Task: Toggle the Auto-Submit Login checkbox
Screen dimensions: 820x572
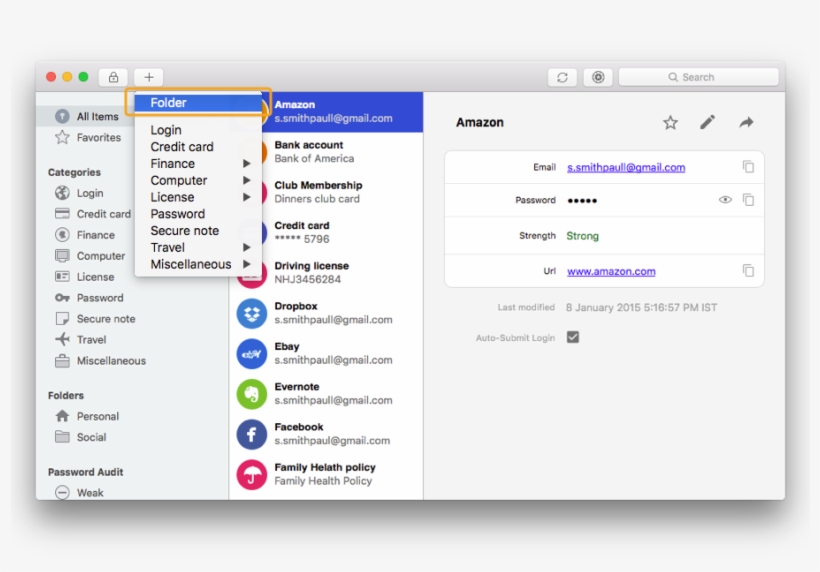Action: 573,338
